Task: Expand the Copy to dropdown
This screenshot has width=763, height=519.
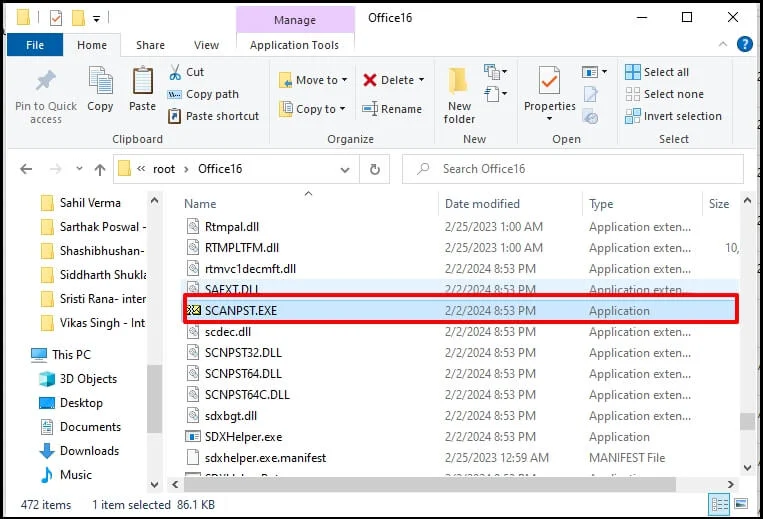Action: point(342,109)
